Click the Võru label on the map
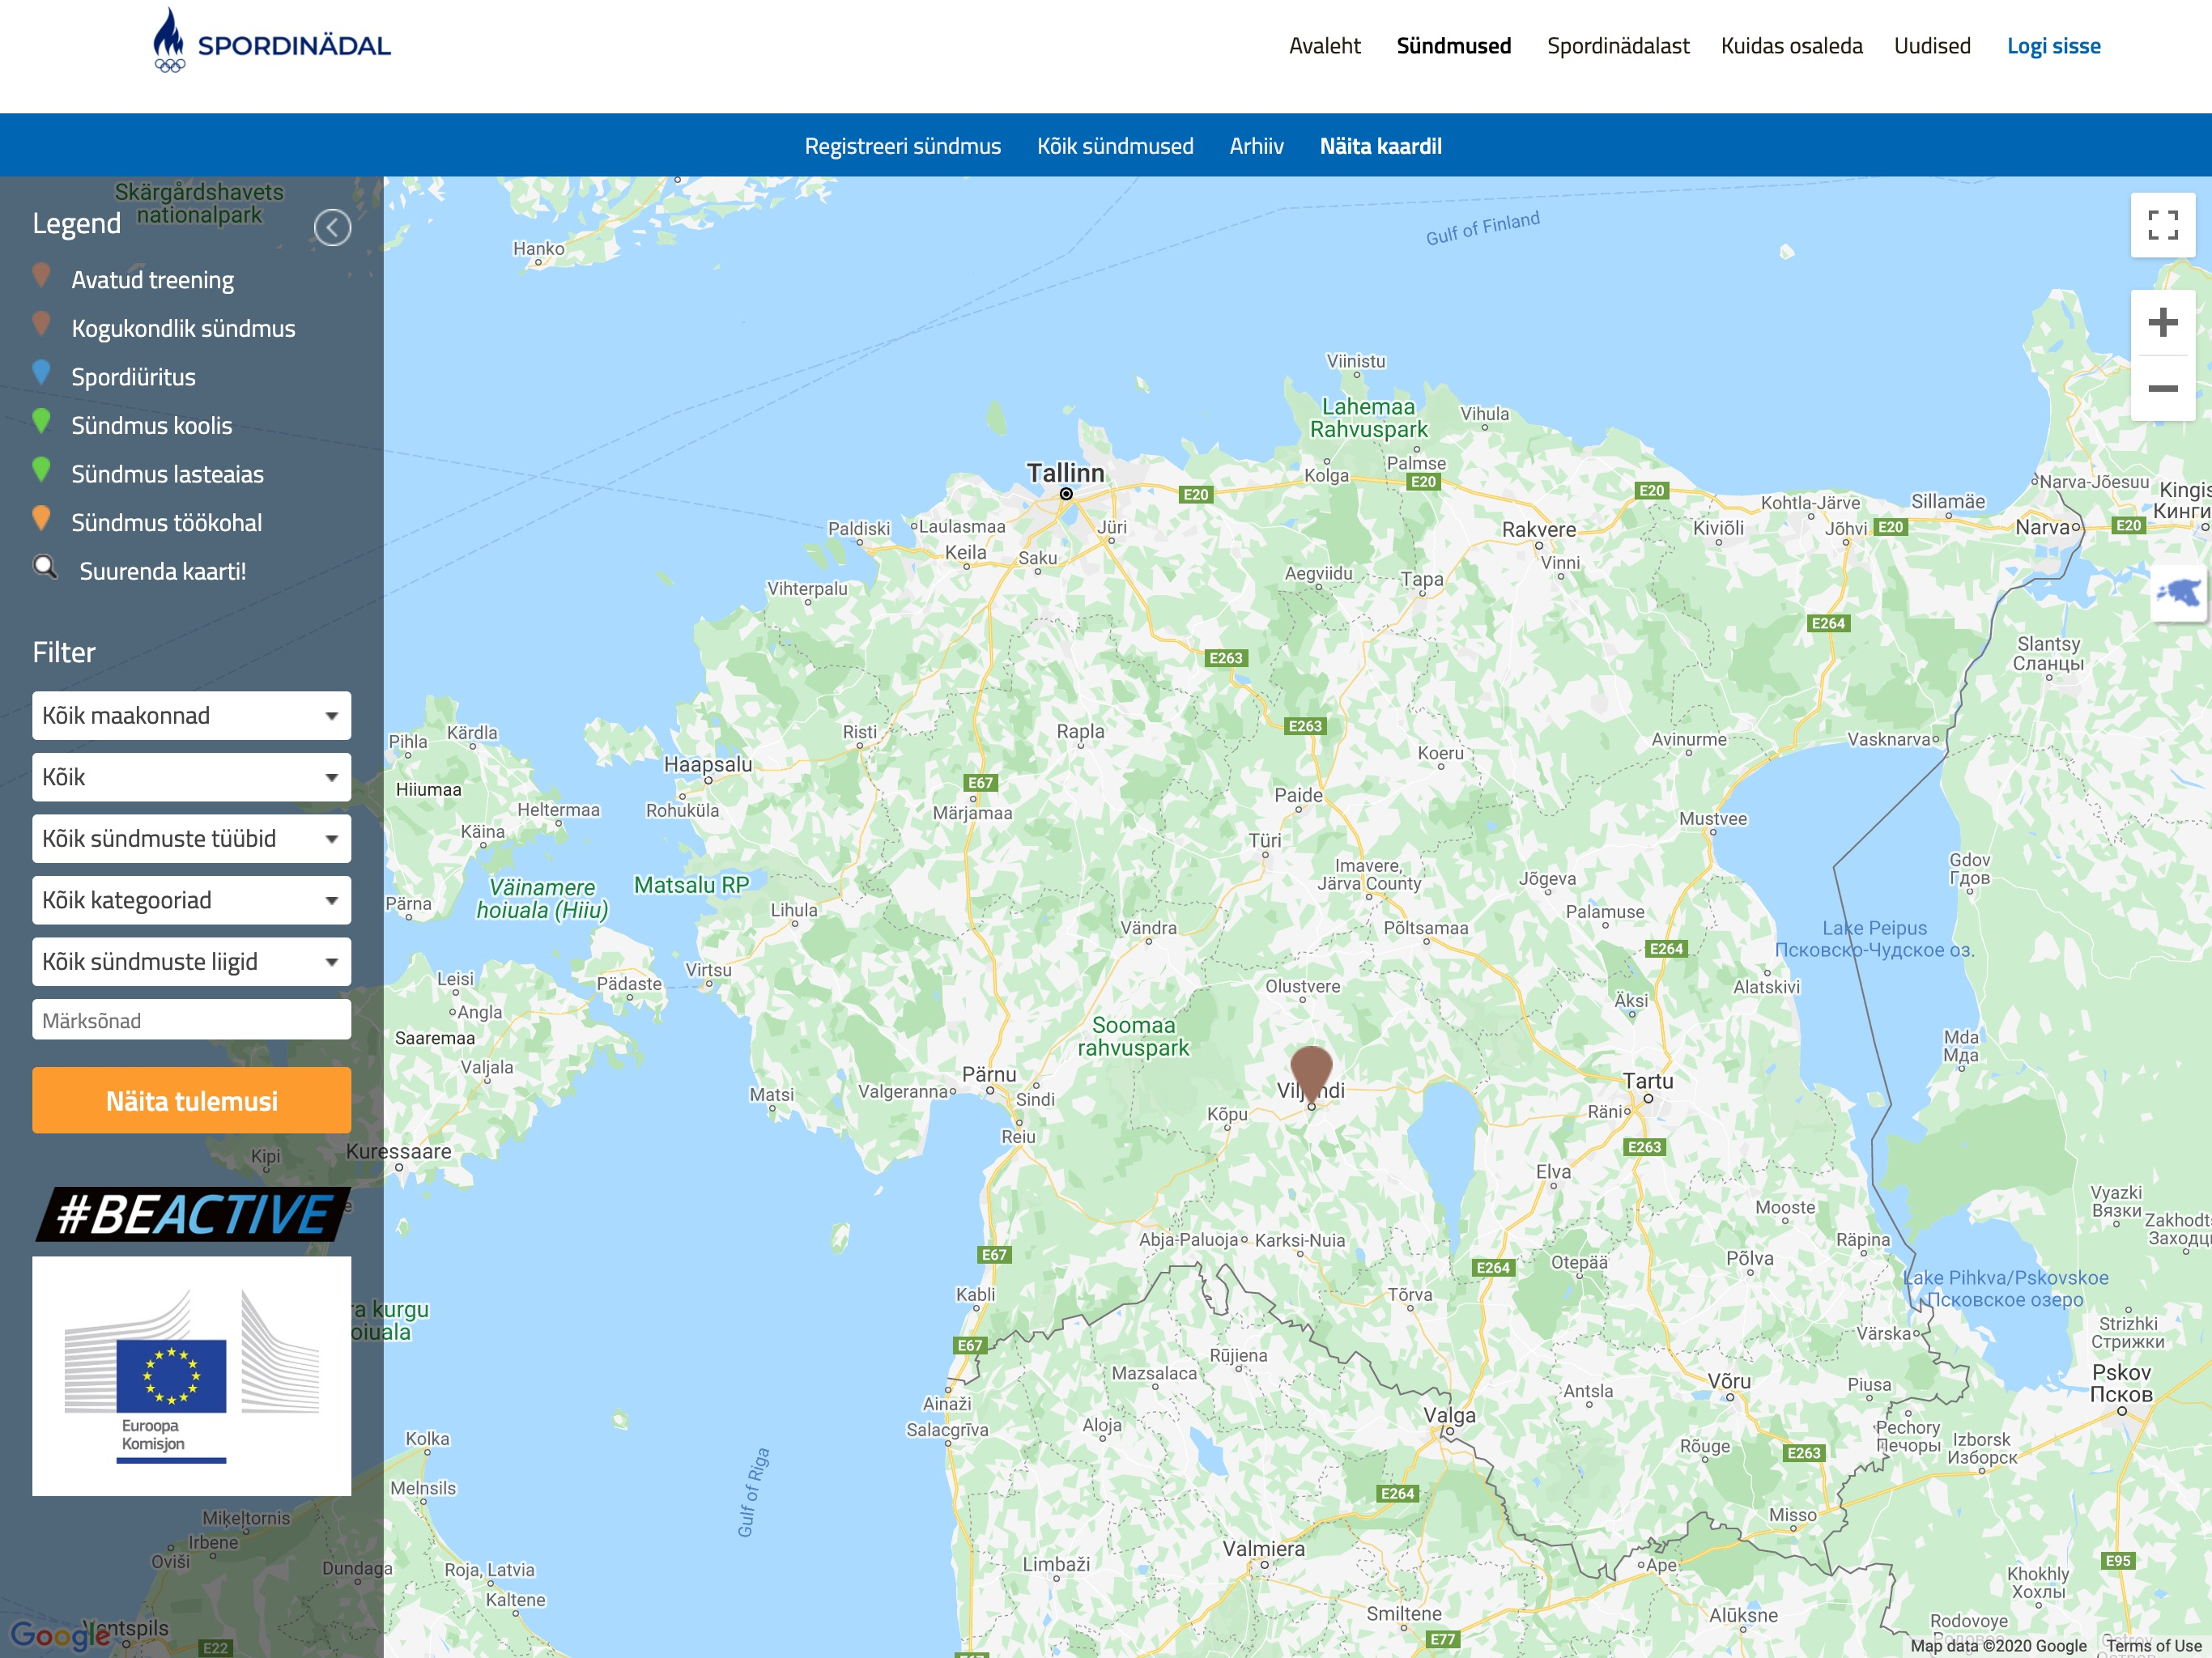This screenshot has height=1658, width=2212. click(1728, 1381)
